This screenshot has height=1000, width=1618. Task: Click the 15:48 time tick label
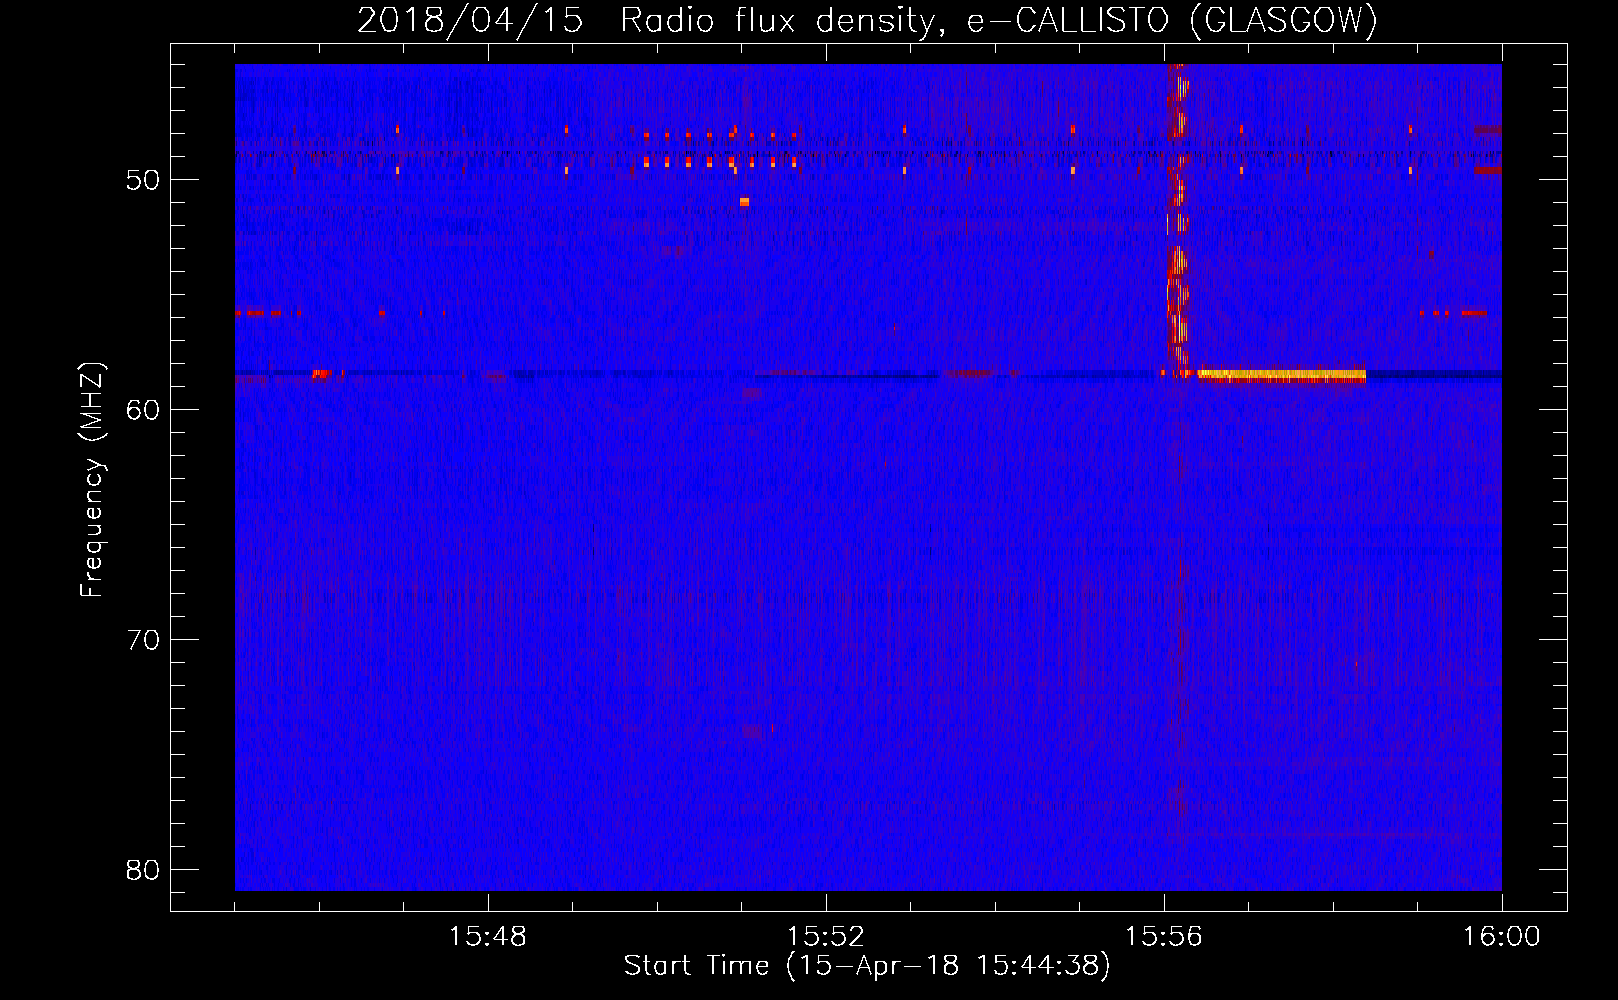488,937
